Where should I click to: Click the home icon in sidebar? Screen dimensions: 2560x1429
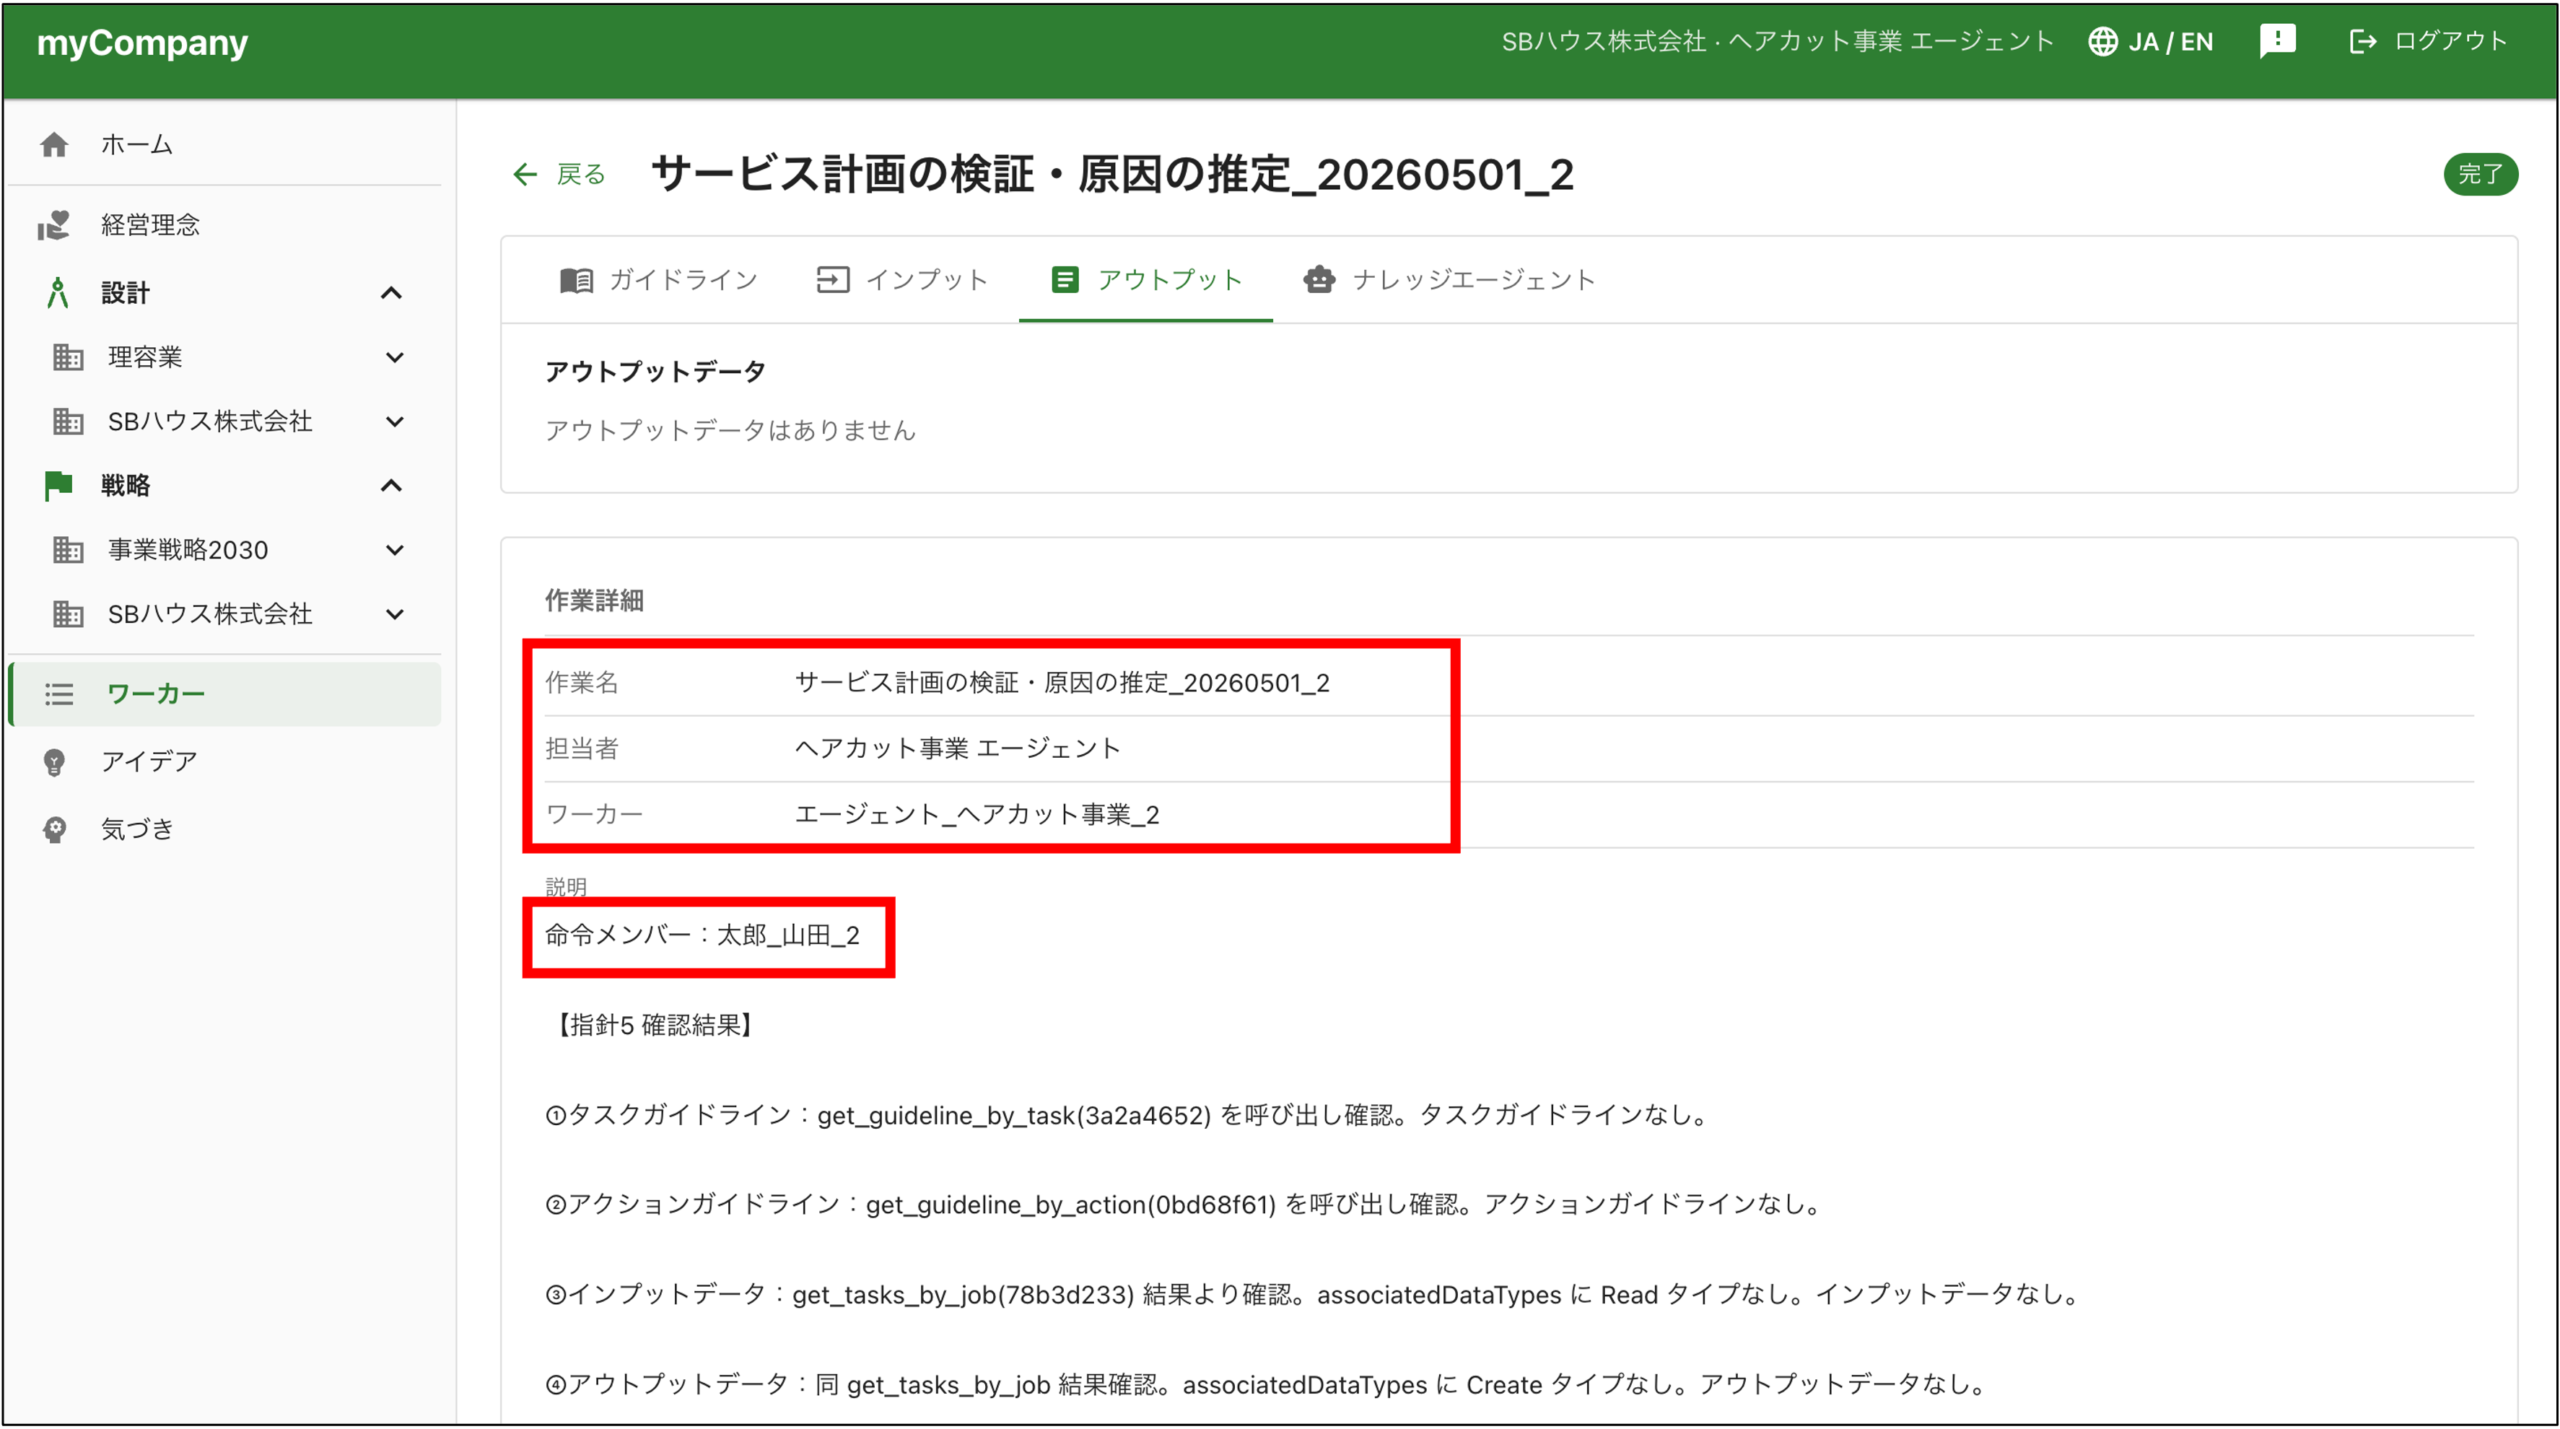(54, 145)
